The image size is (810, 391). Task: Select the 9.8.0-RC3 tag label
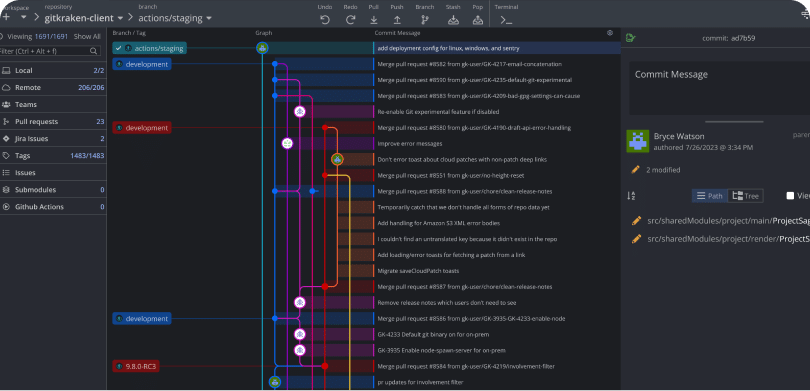click(136, 367)
